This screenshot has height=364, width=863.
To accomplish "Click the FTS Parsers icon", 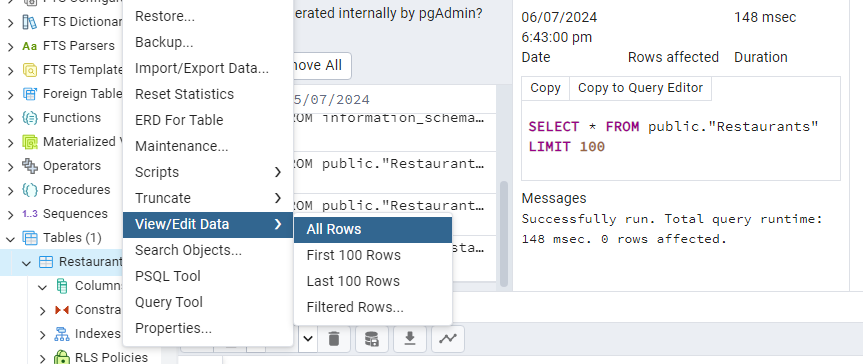I will coord(29,46).
